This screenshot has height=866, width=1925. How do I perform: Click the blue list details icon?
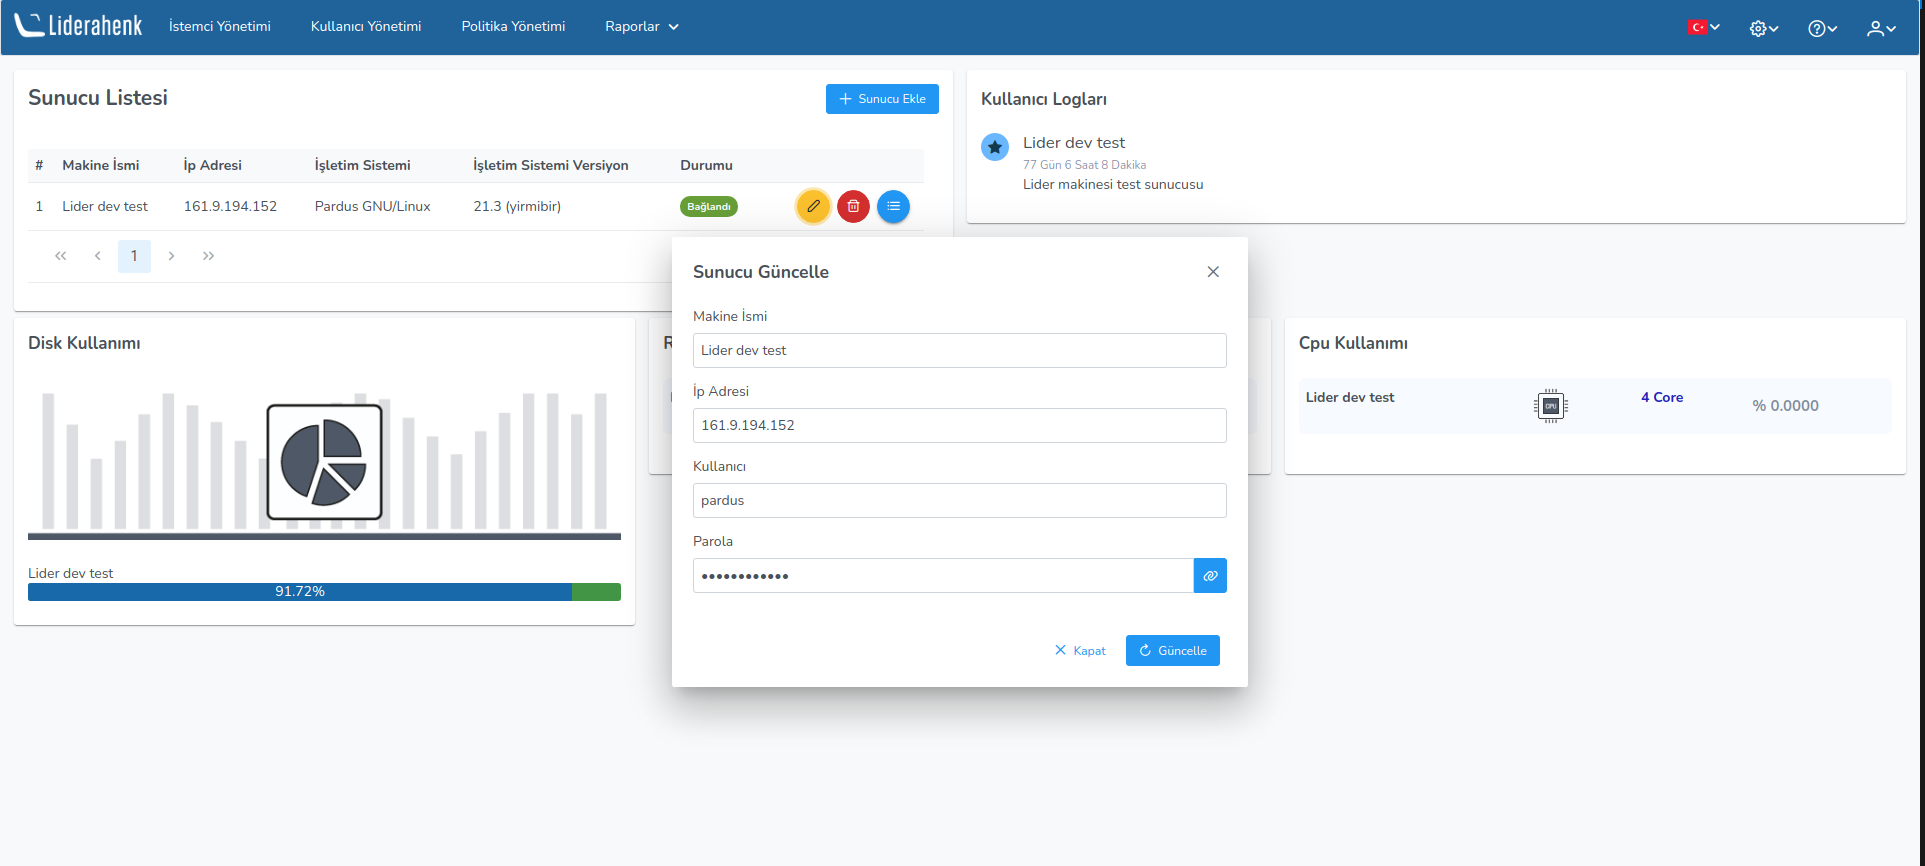coord(893,206)
